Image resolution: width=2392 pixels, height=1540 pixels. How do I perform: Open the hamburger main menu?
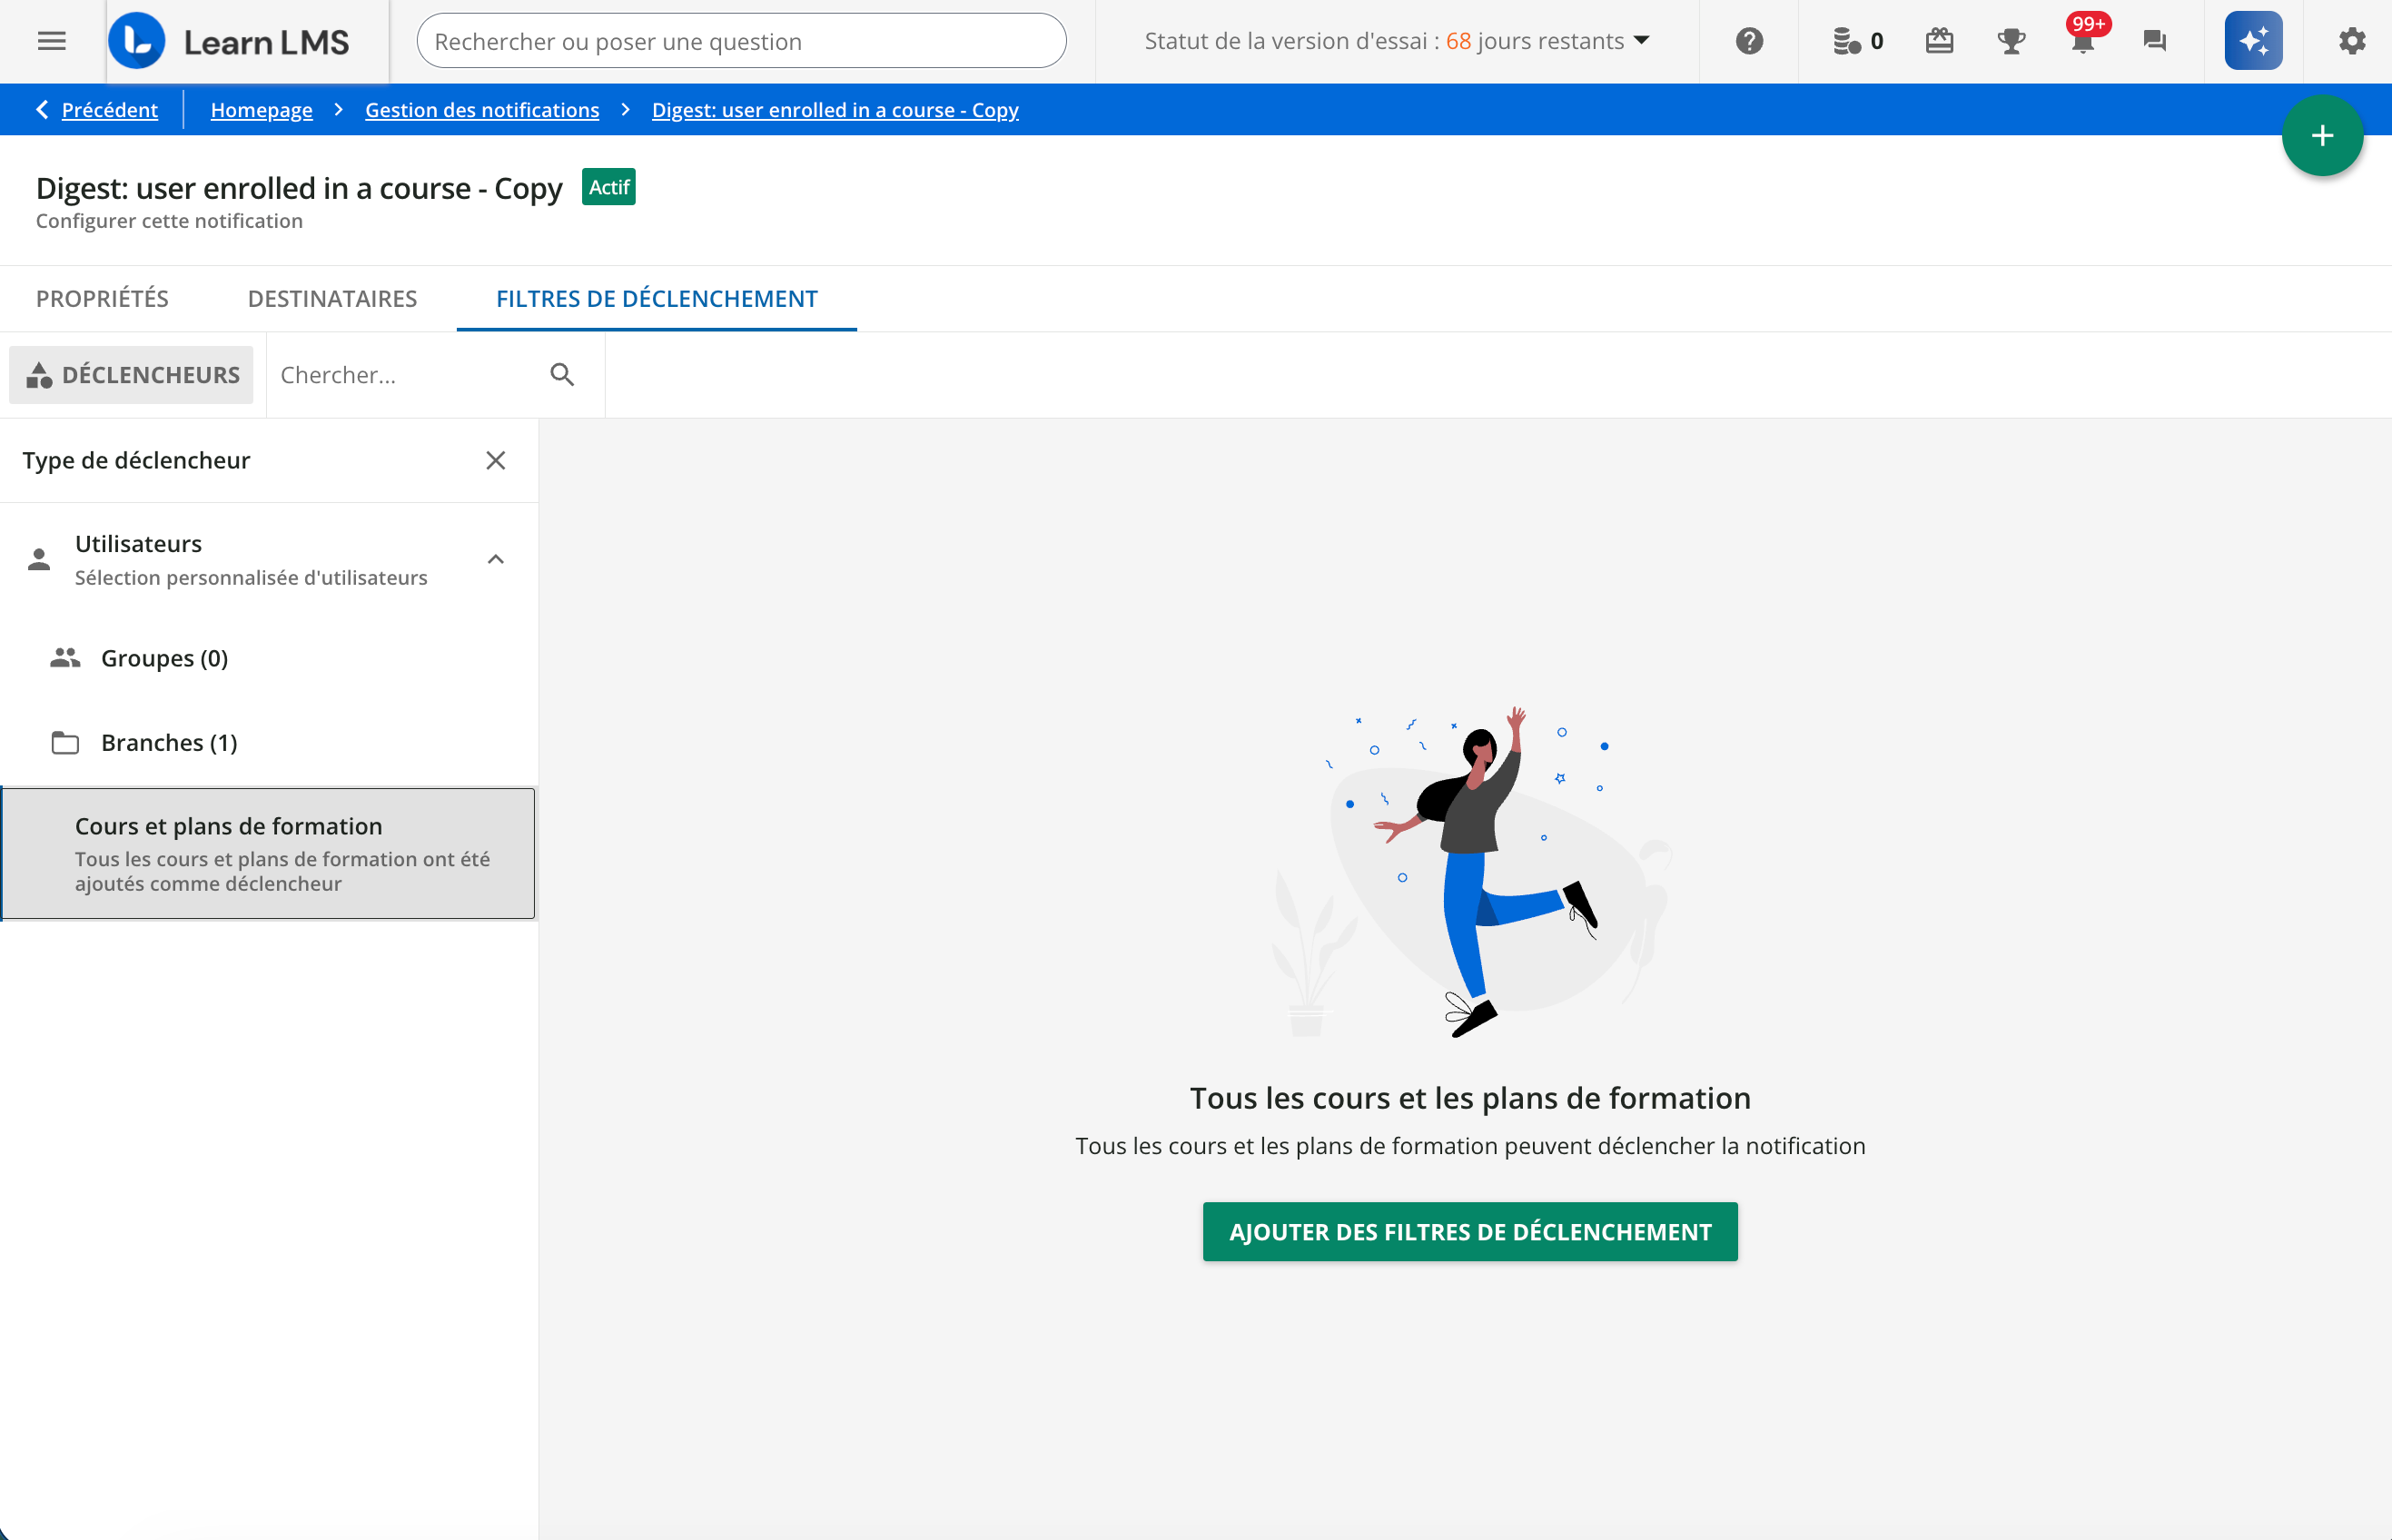51,41
